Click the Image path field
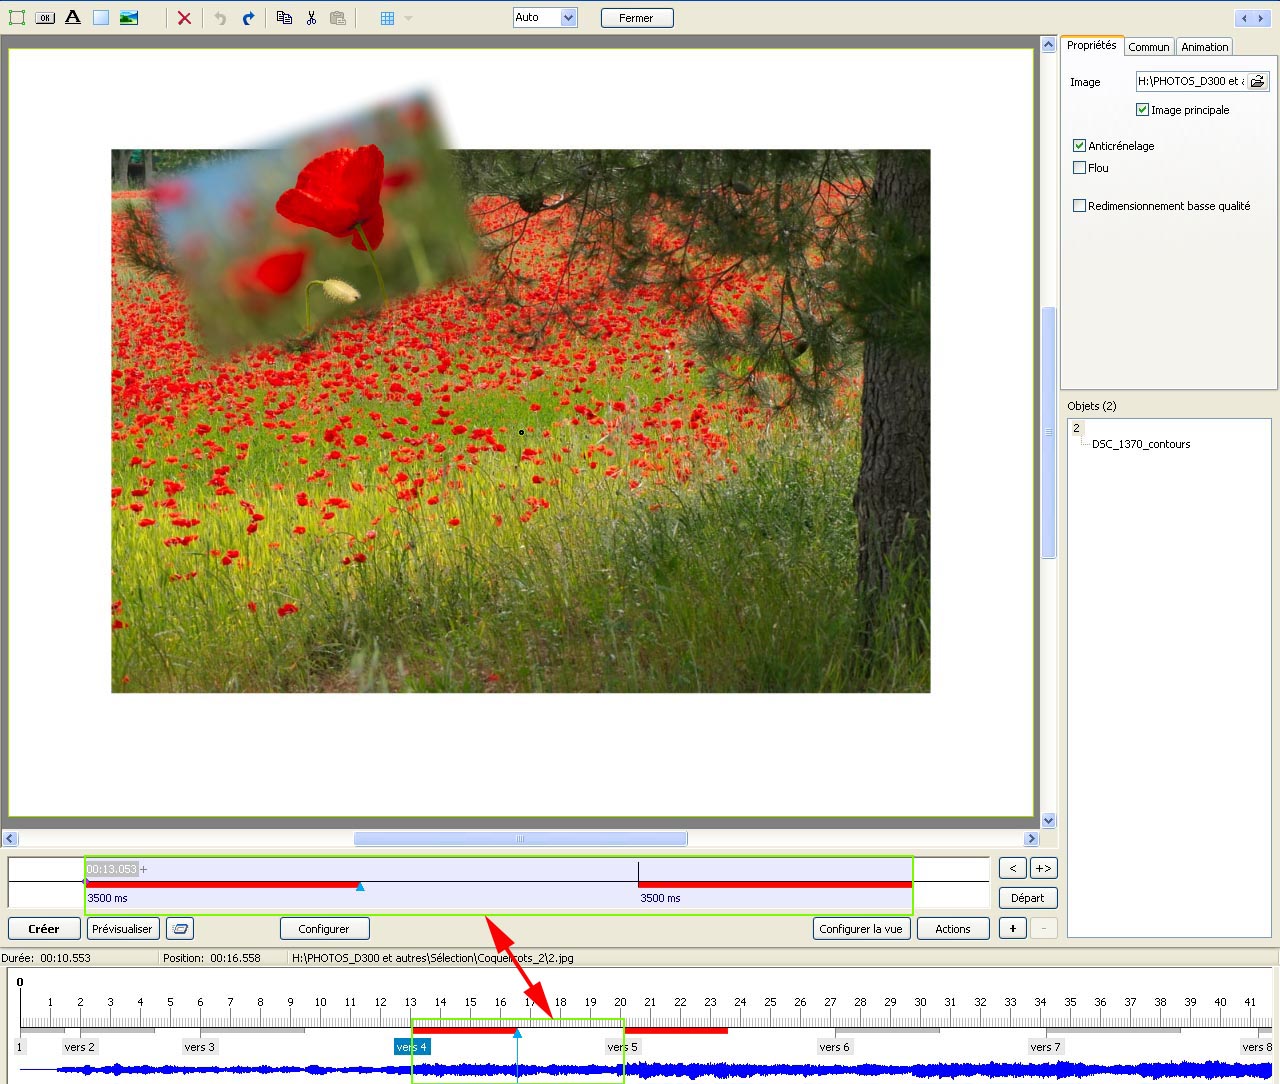Screen dimensions: 1280x1084 tap(1191, 82)
